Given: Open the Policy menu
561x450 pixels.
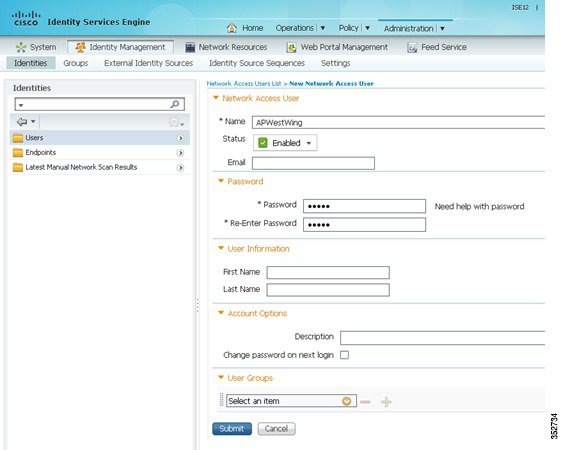Looking at the screenshot, I should [x=354, y=28].
